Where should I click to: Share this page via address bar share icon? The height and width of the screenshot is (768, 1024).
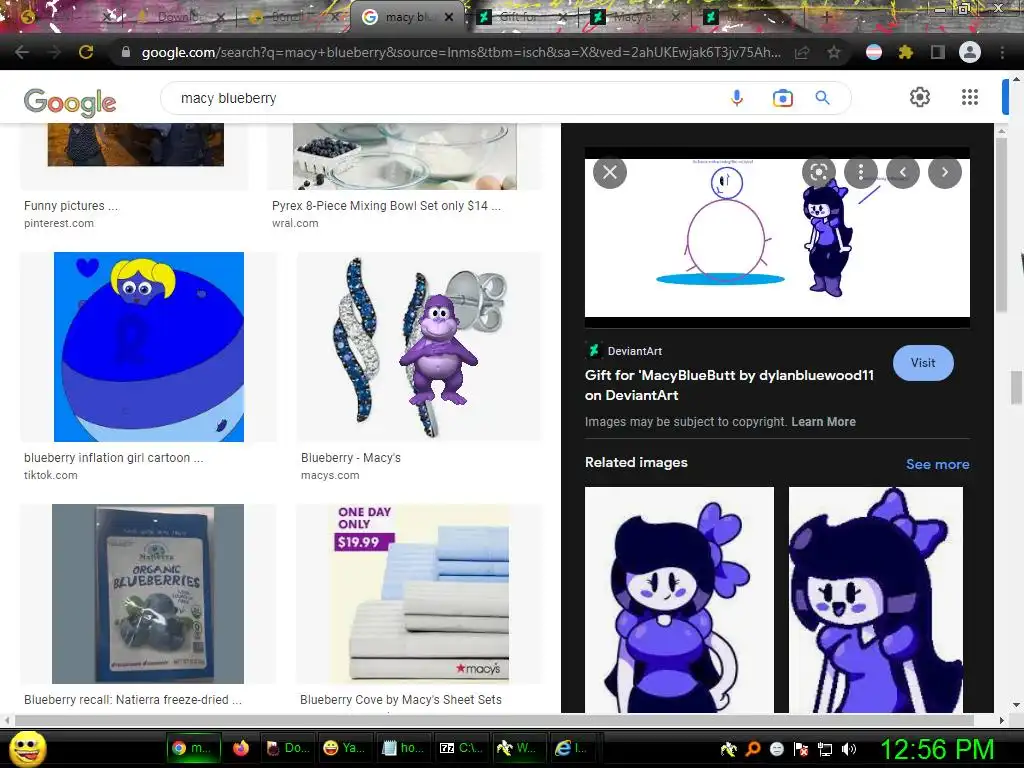click(802, 52)
